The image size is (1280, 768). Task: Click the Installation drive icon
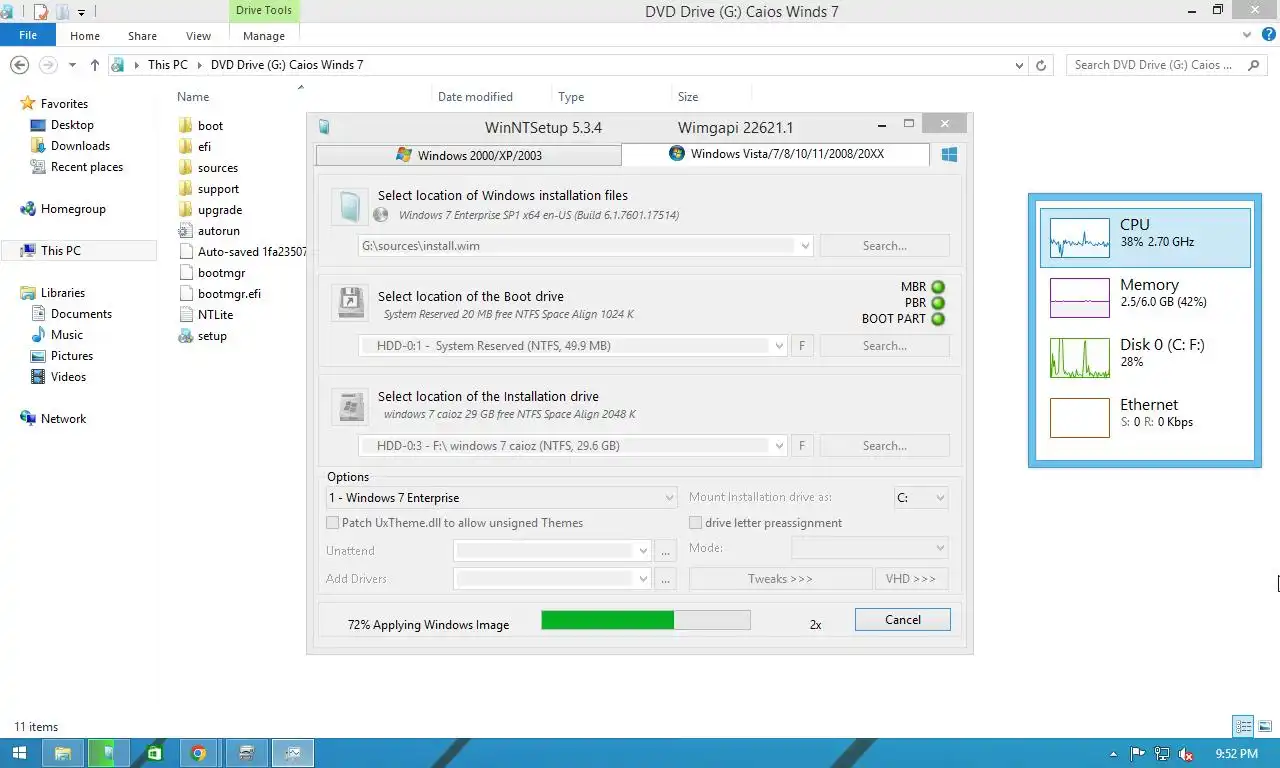350,405
